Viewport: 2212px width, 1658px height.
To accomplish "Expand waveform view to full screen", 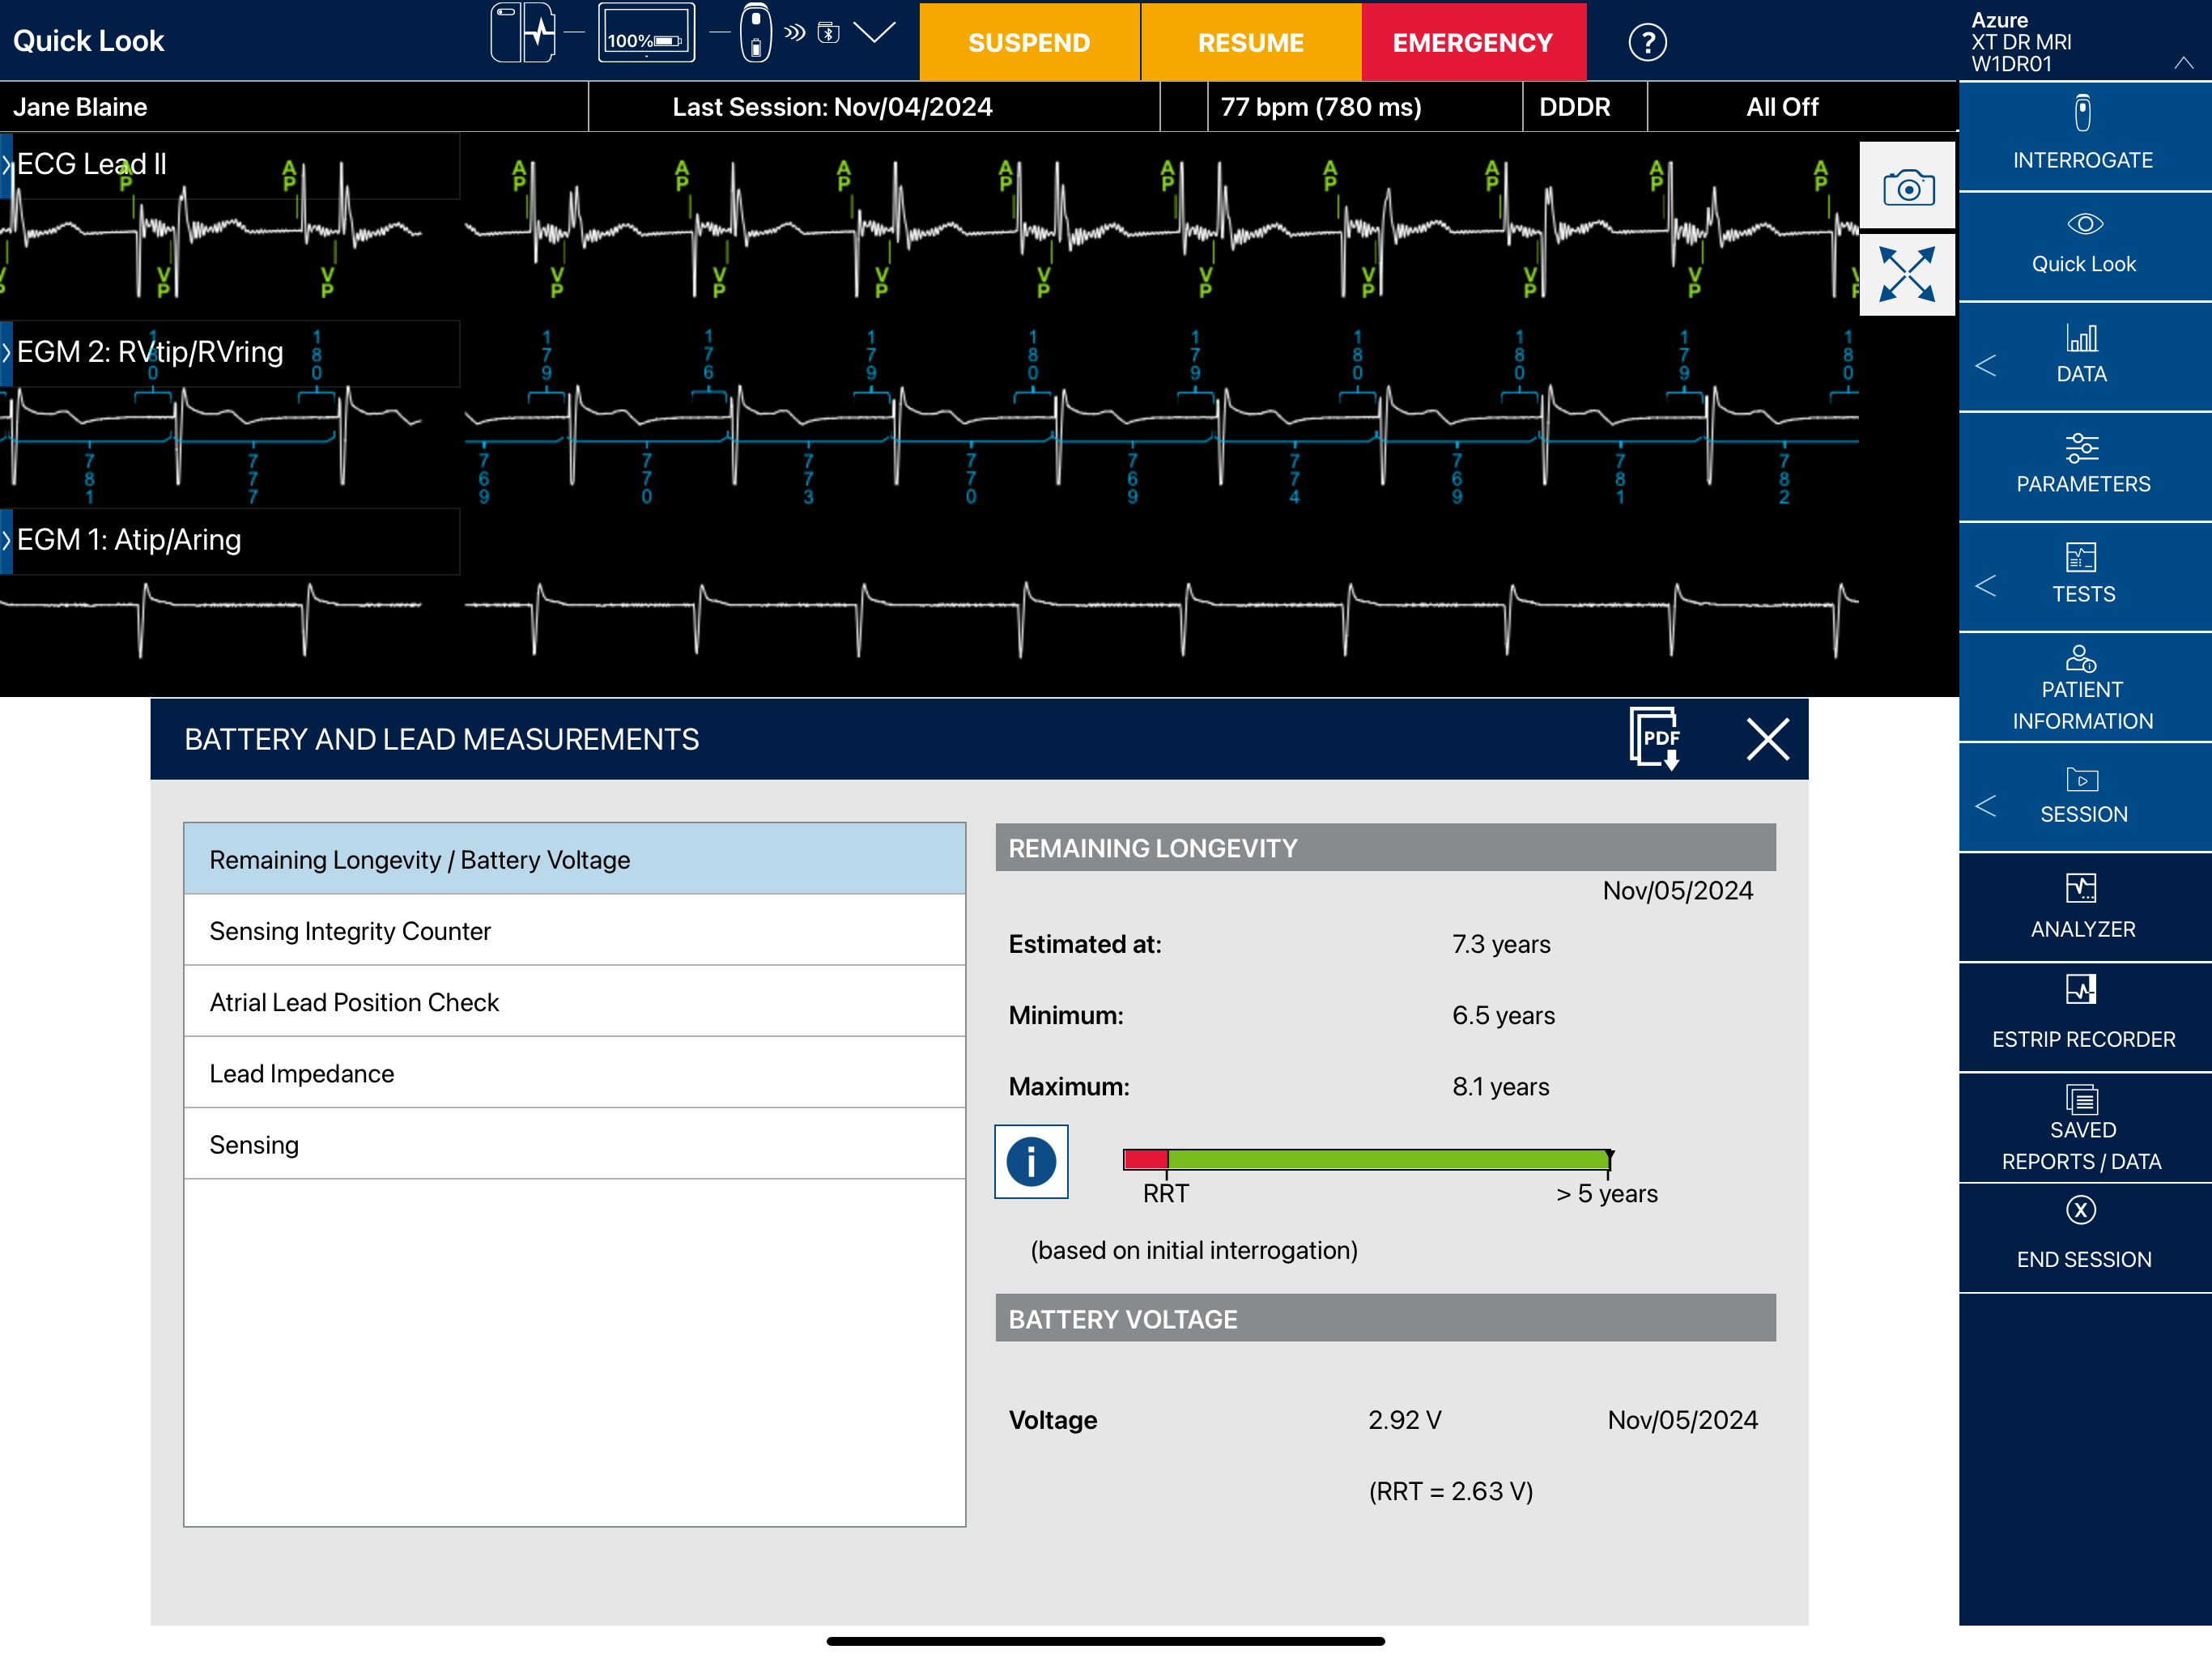I will click(x=1907, y=274).
